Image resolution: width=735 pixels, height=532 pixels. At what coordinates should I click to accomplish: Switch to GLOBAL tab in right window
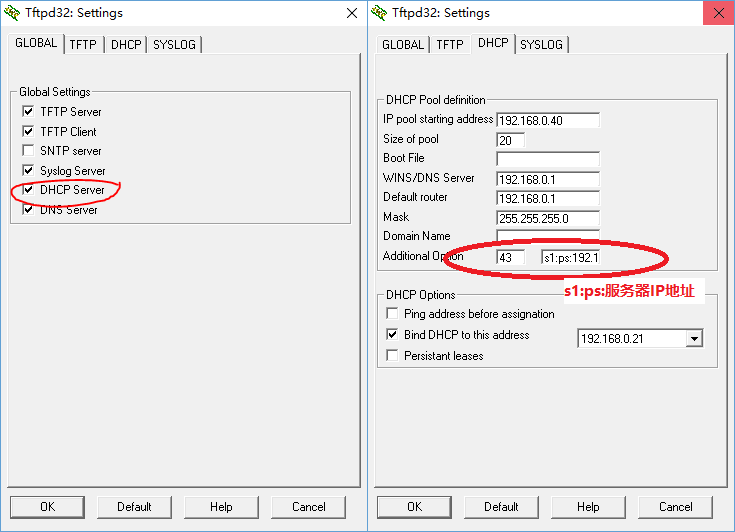pos(403,45)
